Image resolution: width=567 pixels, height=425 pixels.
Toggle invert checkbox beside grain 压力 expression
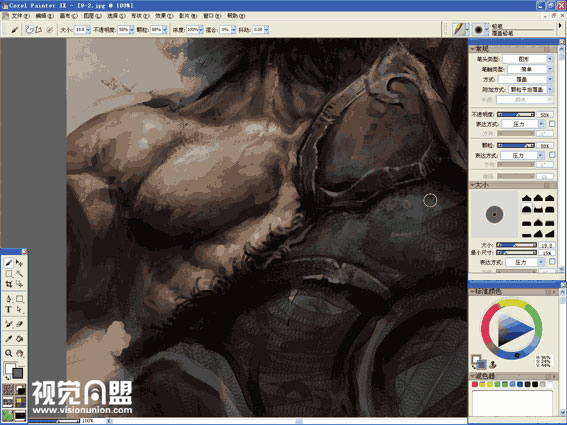point(552,155)
